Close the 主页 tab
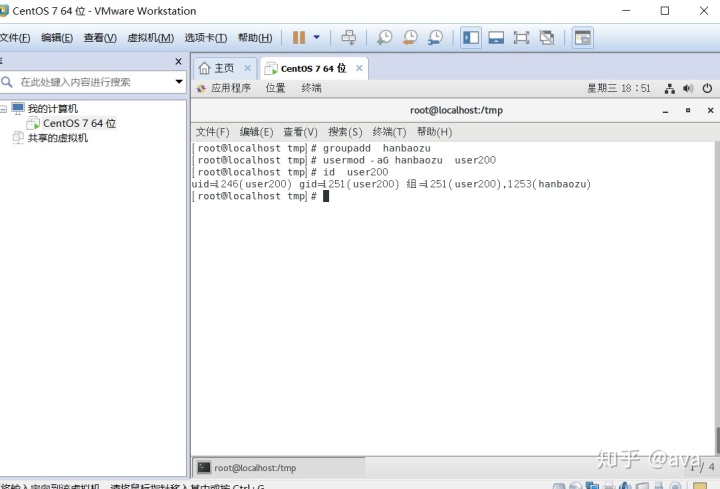720x489 pixels. (x=248, y=68)
